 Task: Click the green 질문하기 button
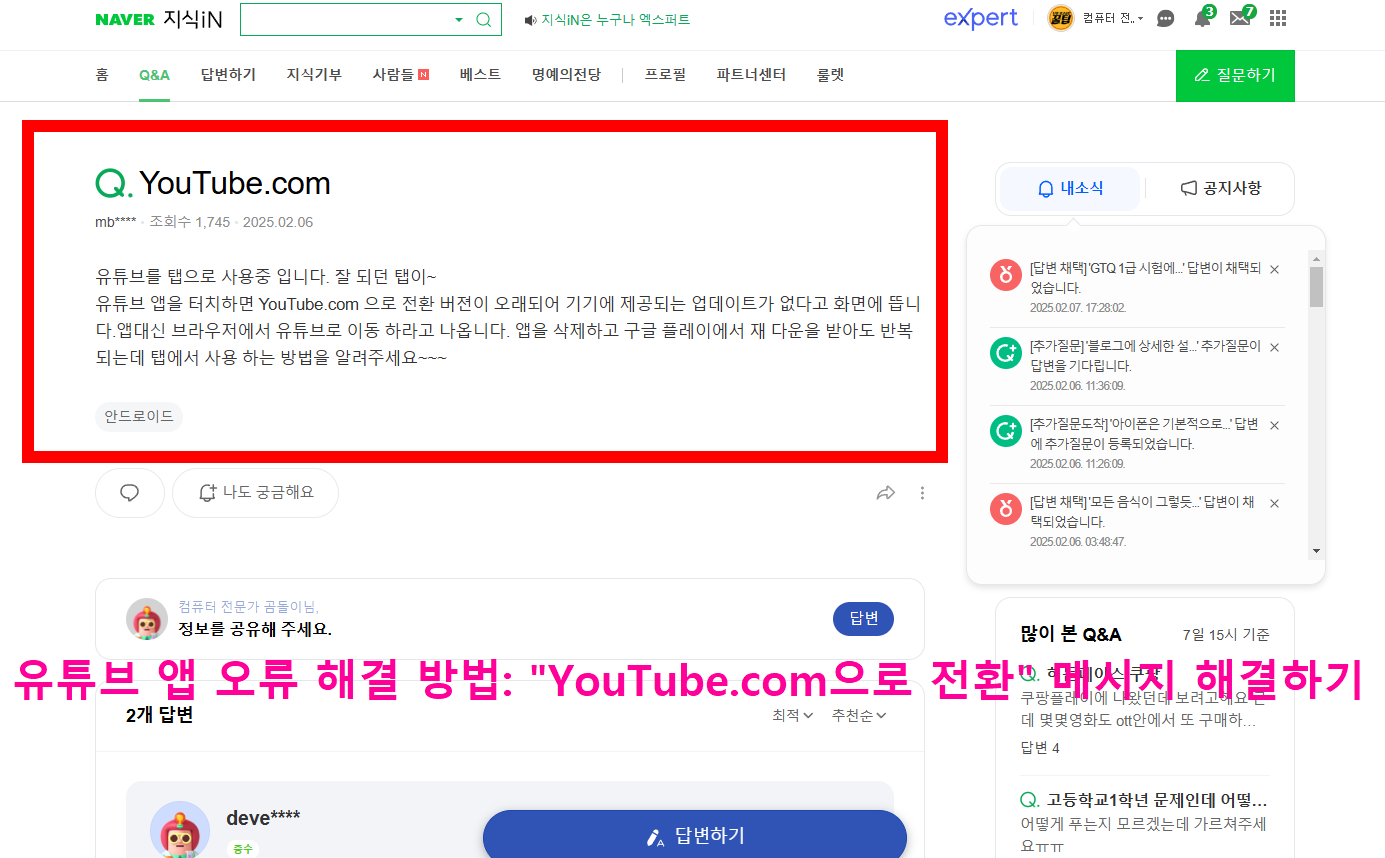click(1235, 76)
